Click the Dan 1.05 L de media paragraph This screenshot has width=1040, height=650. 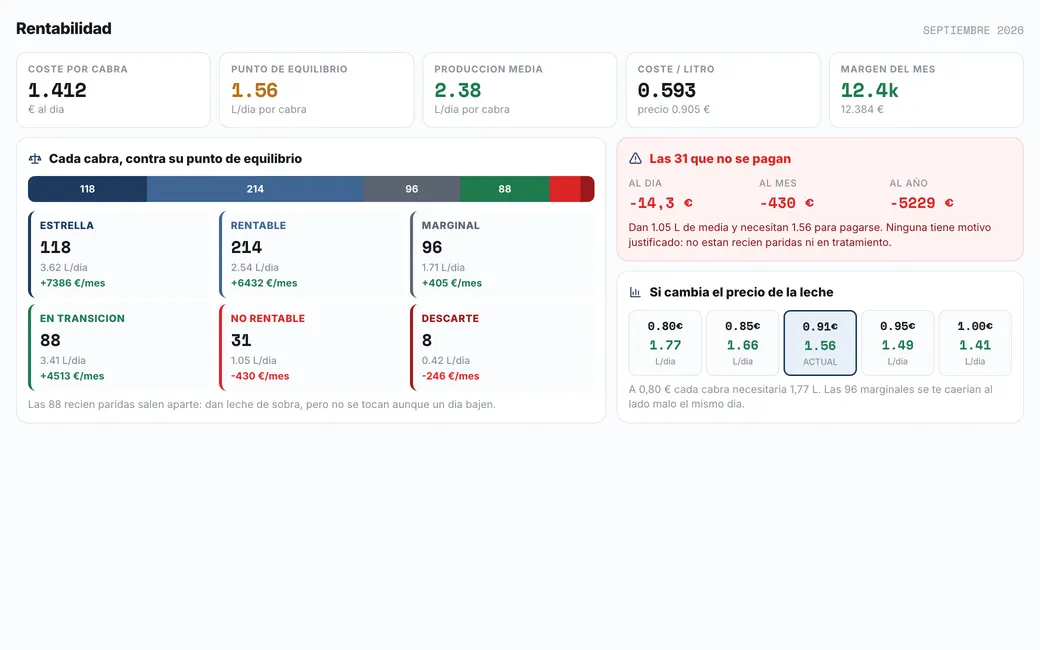pyautogui.click(x=810, y=235)
